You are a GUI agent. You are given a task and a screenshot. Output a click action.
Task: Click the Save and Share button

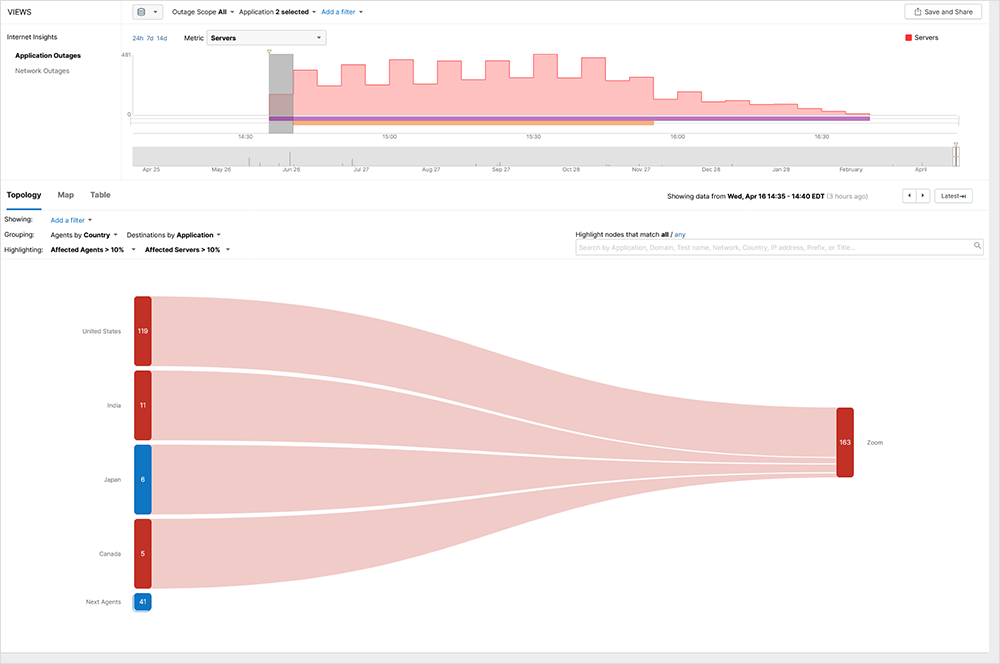[942, 12]
